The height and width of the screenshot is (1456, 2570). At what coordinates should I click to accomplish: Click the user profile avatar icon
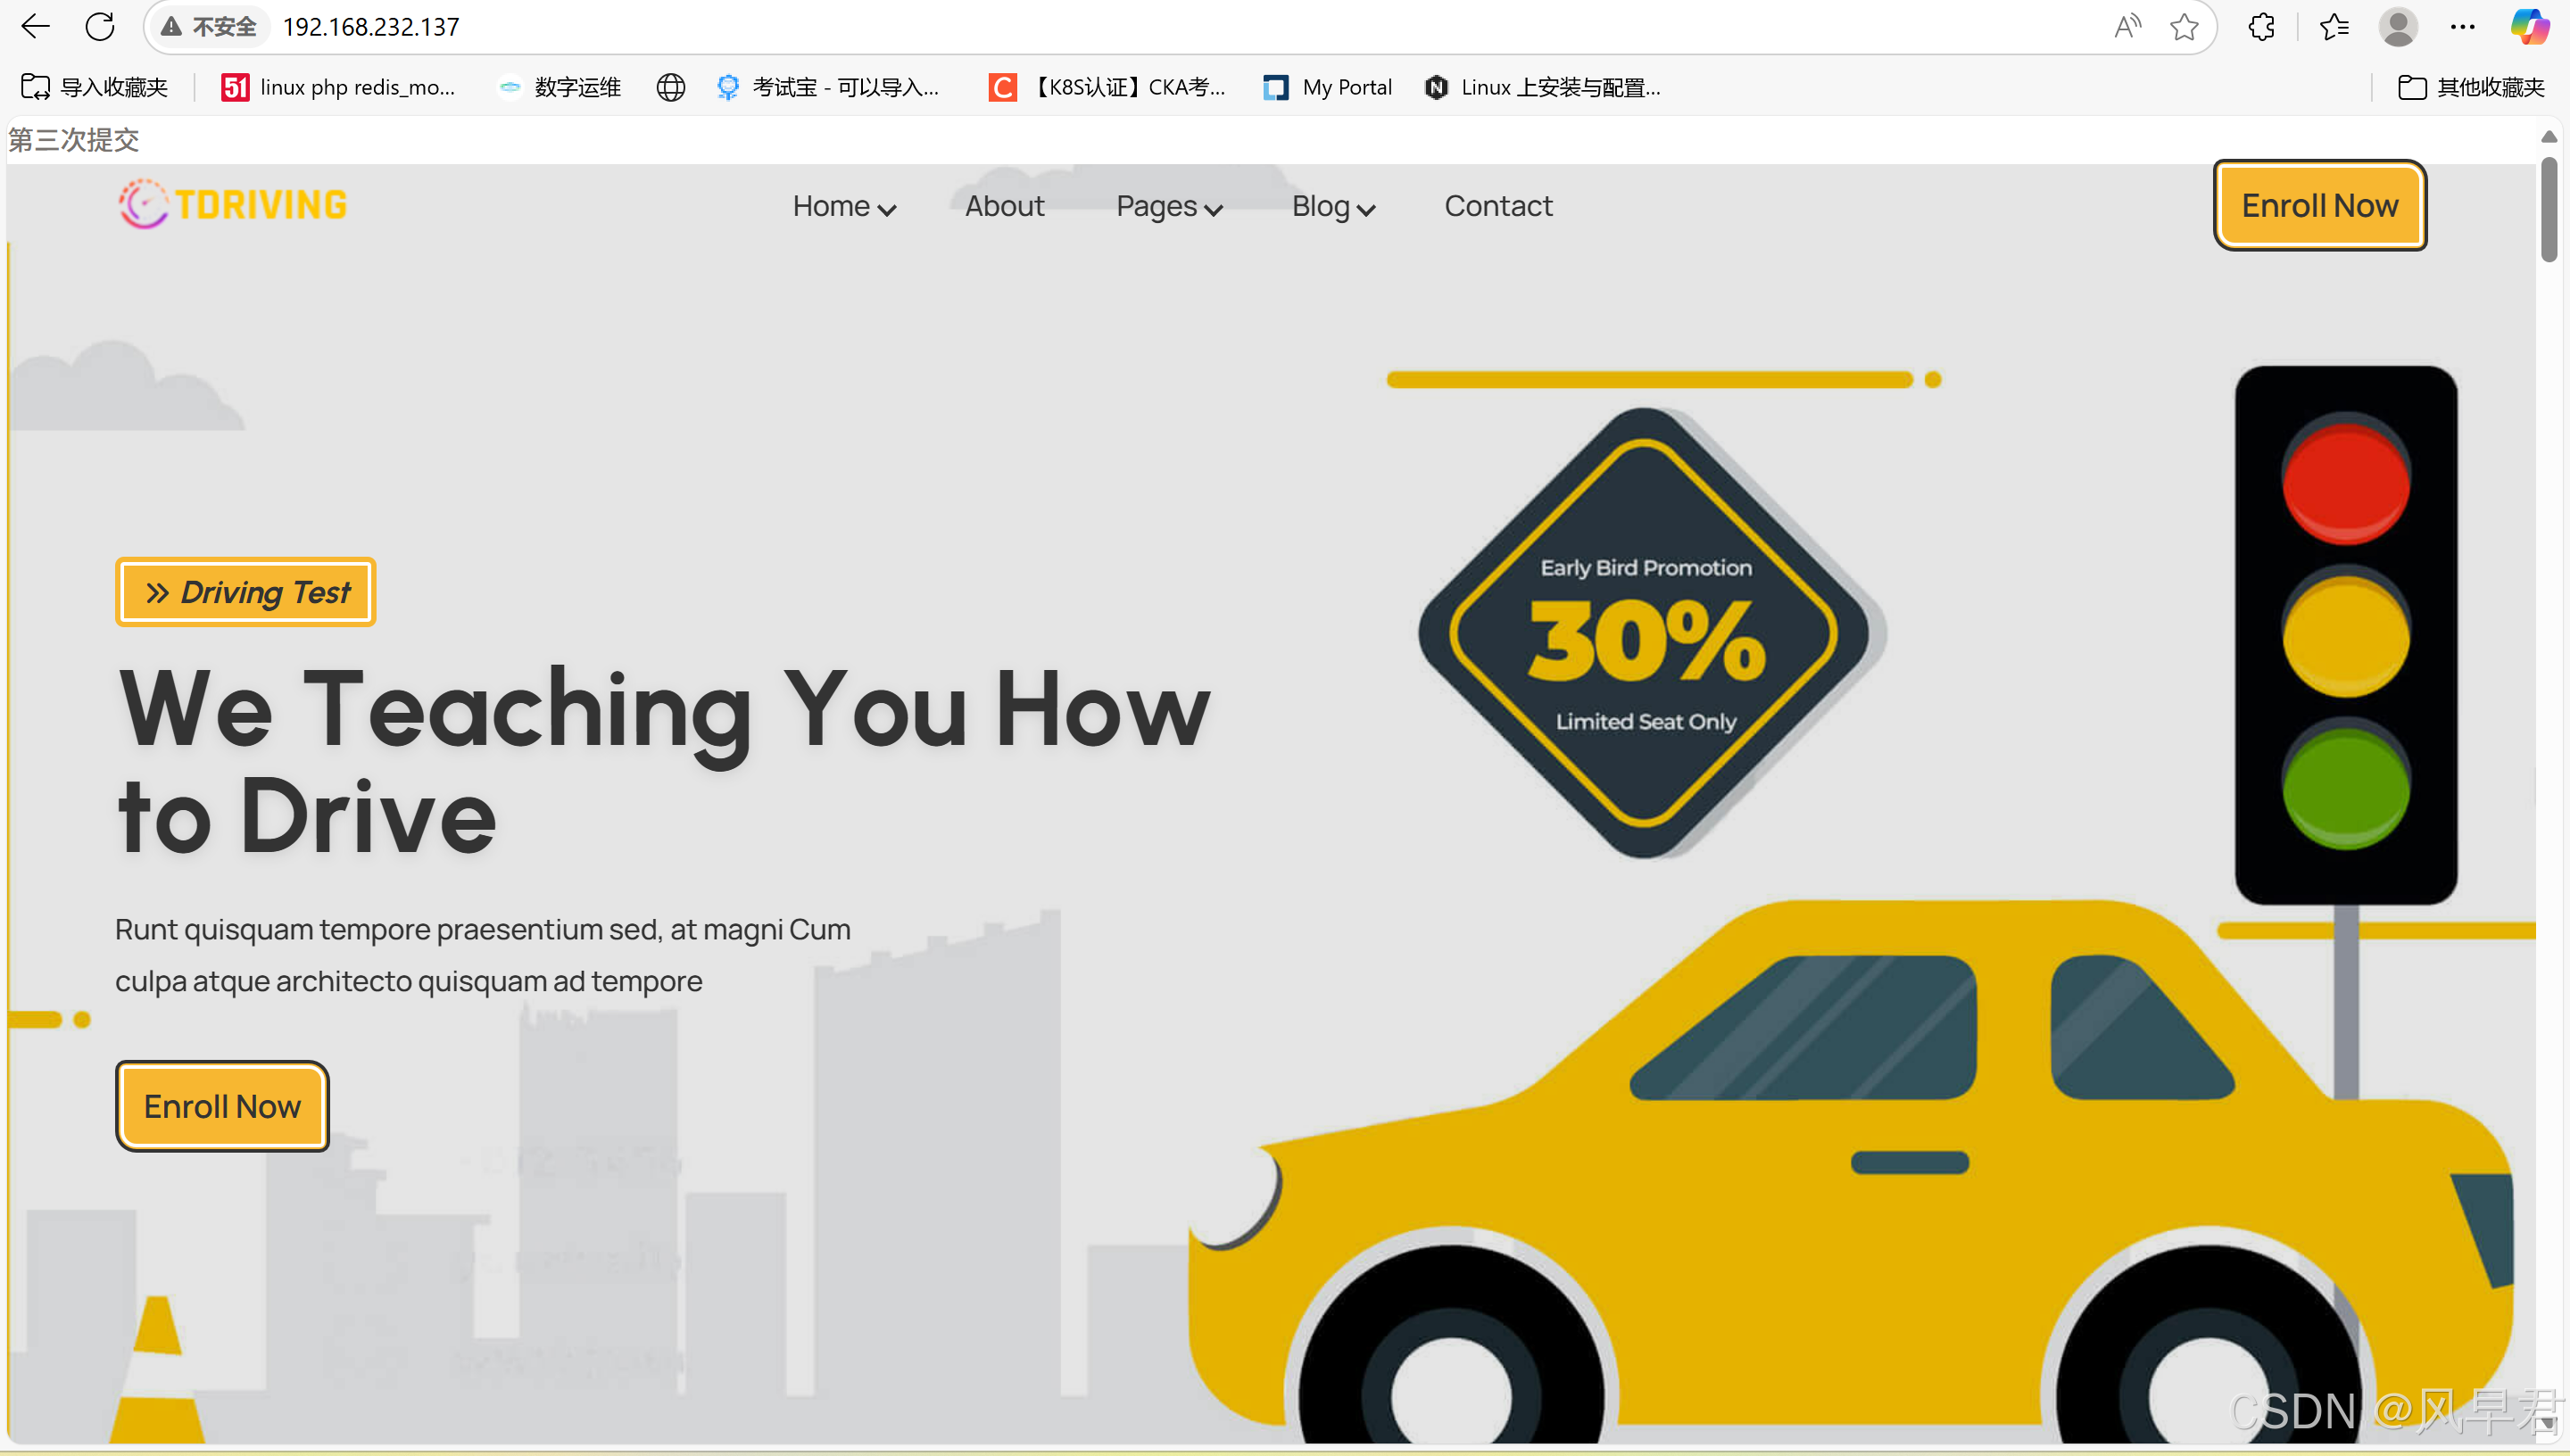click(2398, 27)
